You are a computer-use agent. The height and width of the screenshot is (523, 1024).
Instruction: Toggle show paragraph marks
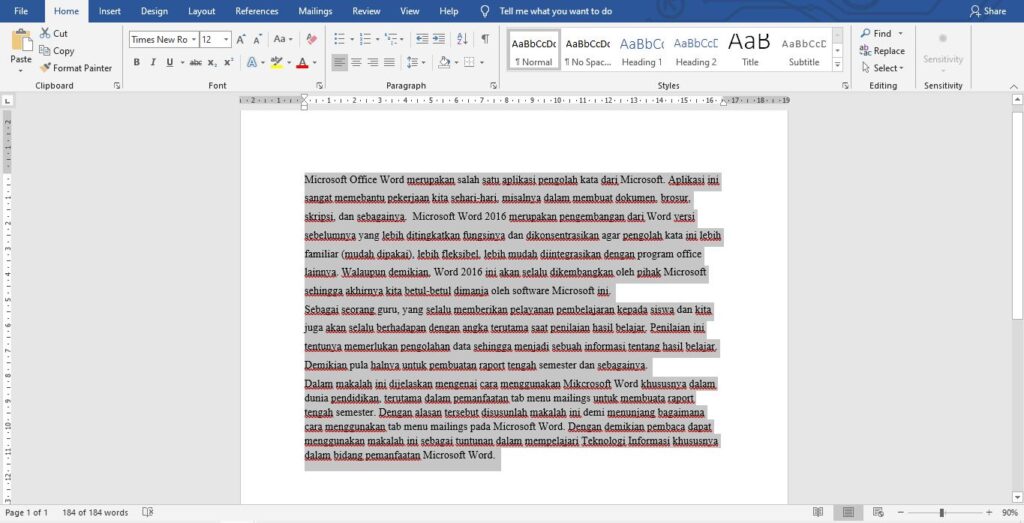485,39
